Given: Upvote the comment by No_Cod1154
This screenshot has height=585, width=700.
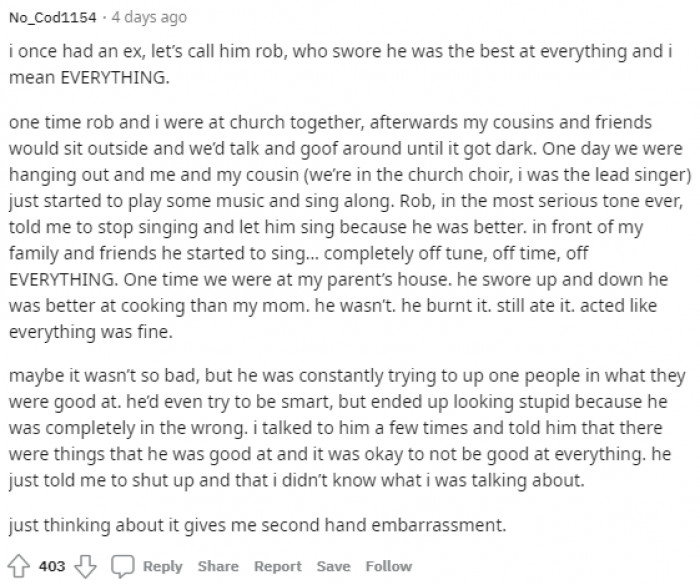Looking at the screenshot, I should tap(19, 566).
